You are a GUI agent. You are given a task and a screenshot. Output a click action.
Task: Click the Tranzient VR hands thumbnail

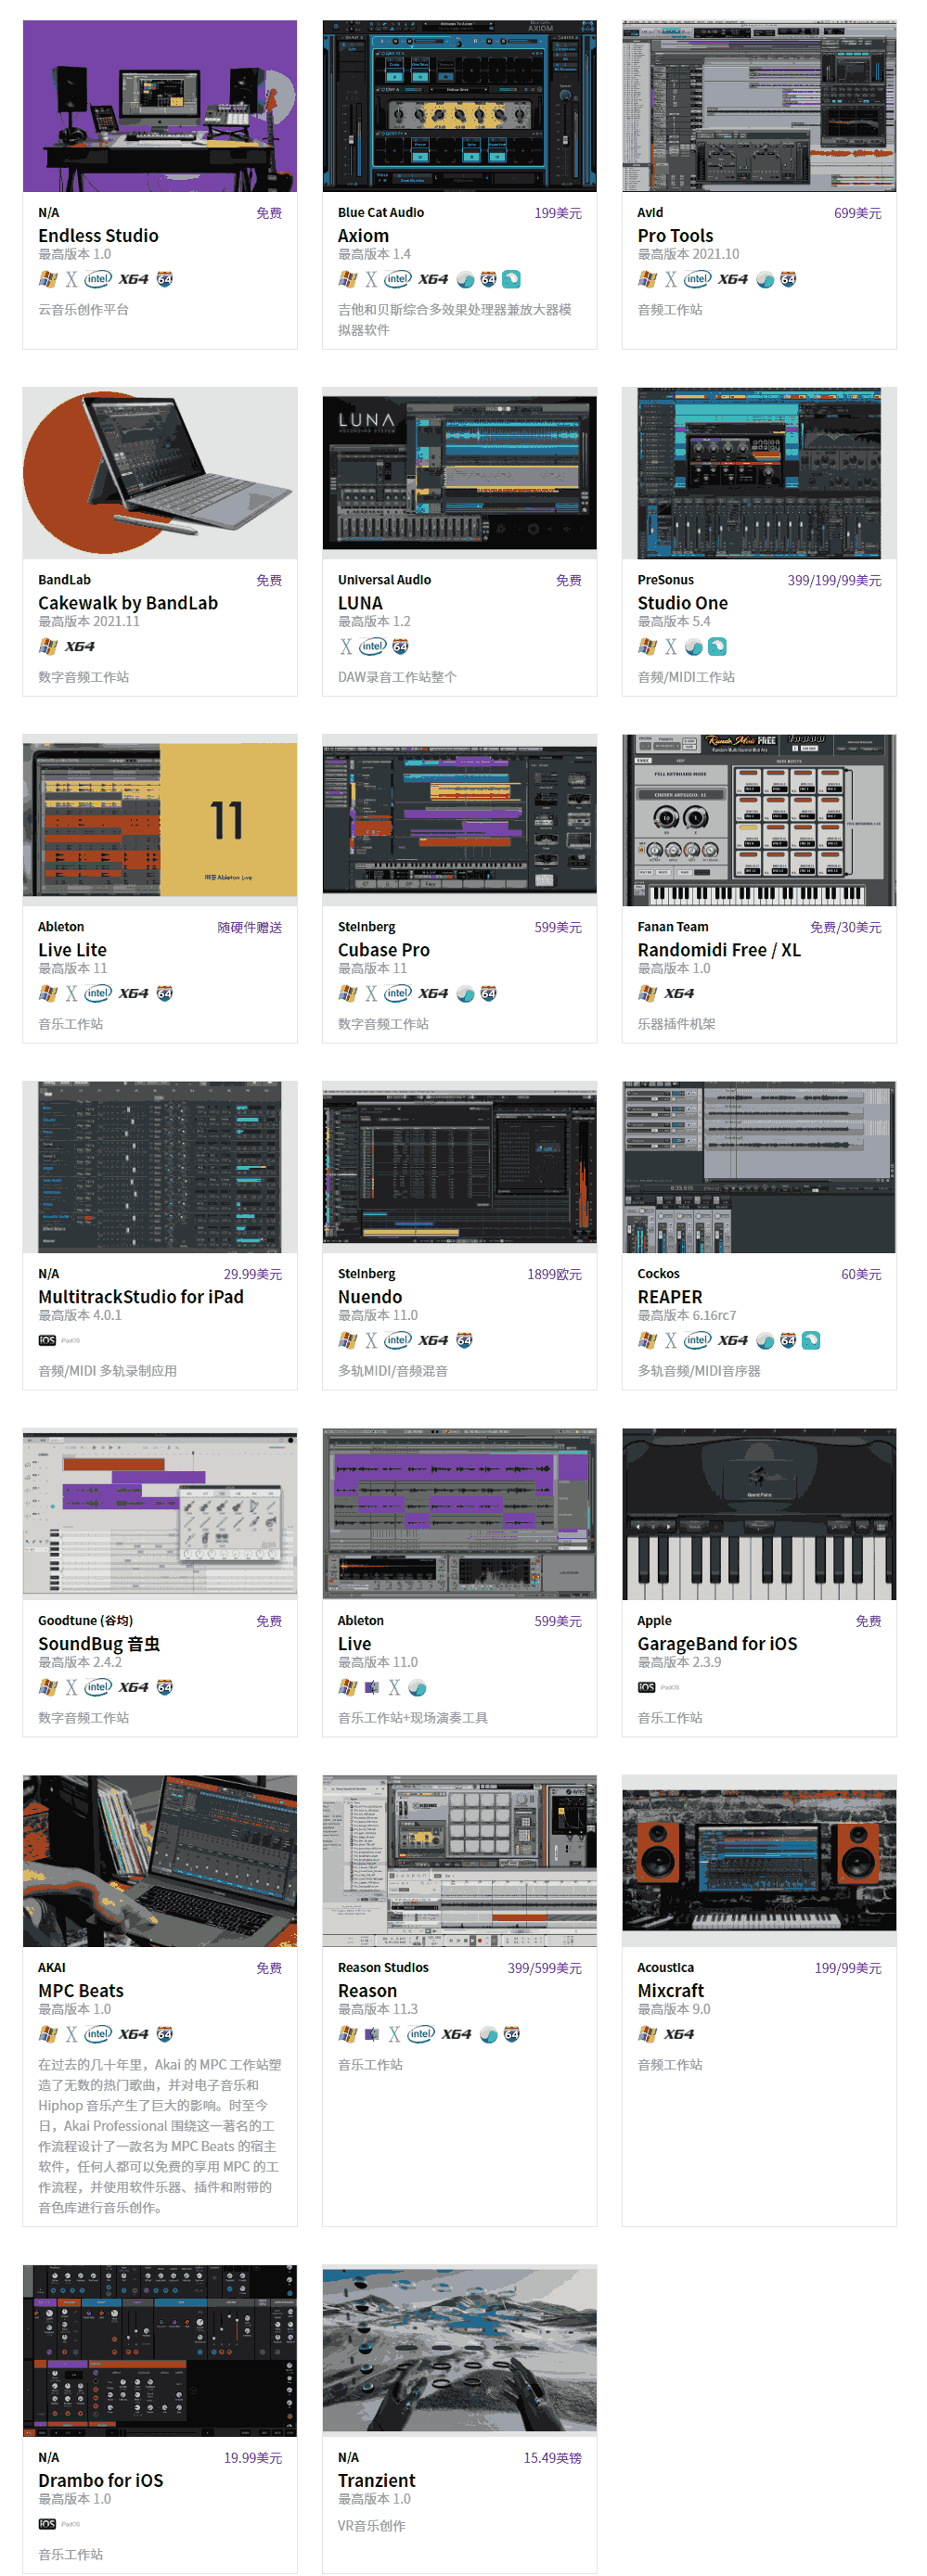point(459,2348)
